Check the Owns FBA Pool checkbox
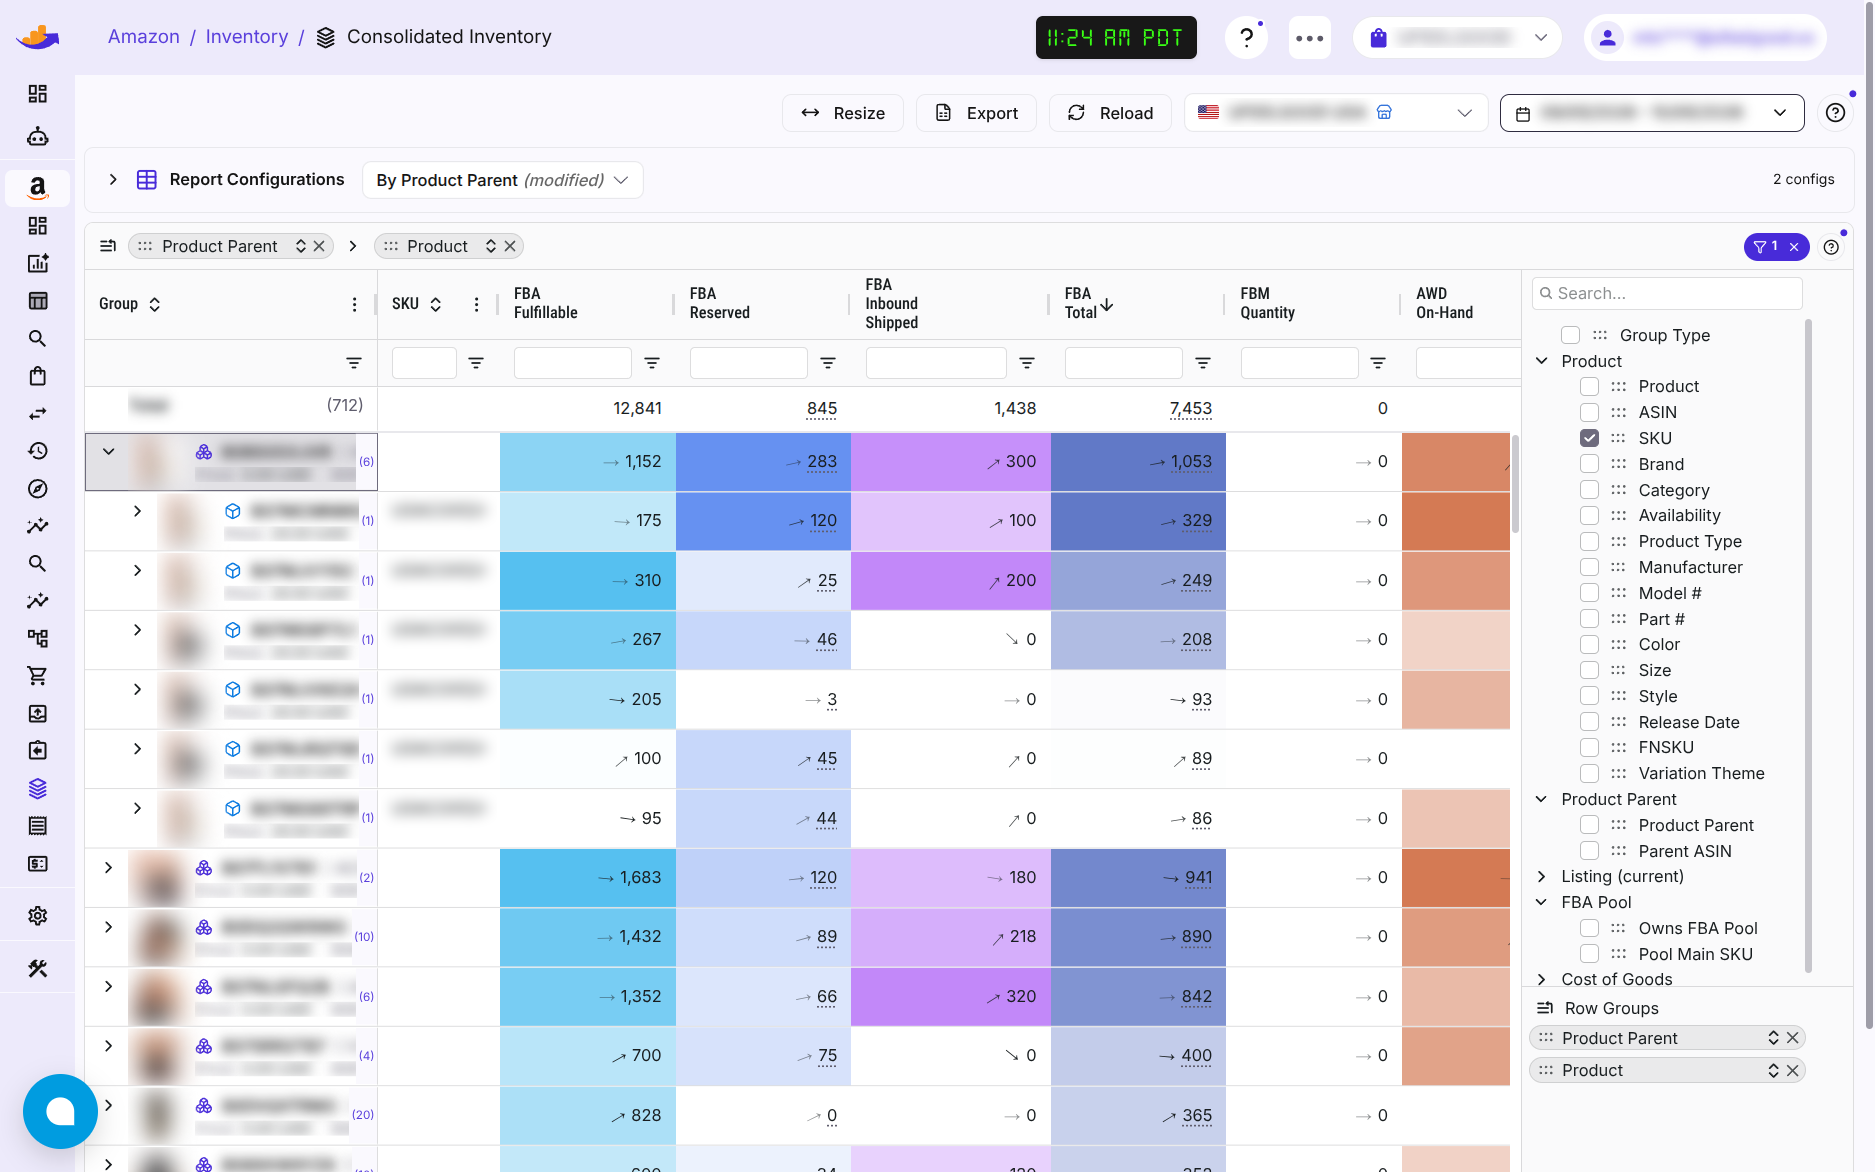This screenshot has height=1172, width=1875. click(x=1589, y=928)
